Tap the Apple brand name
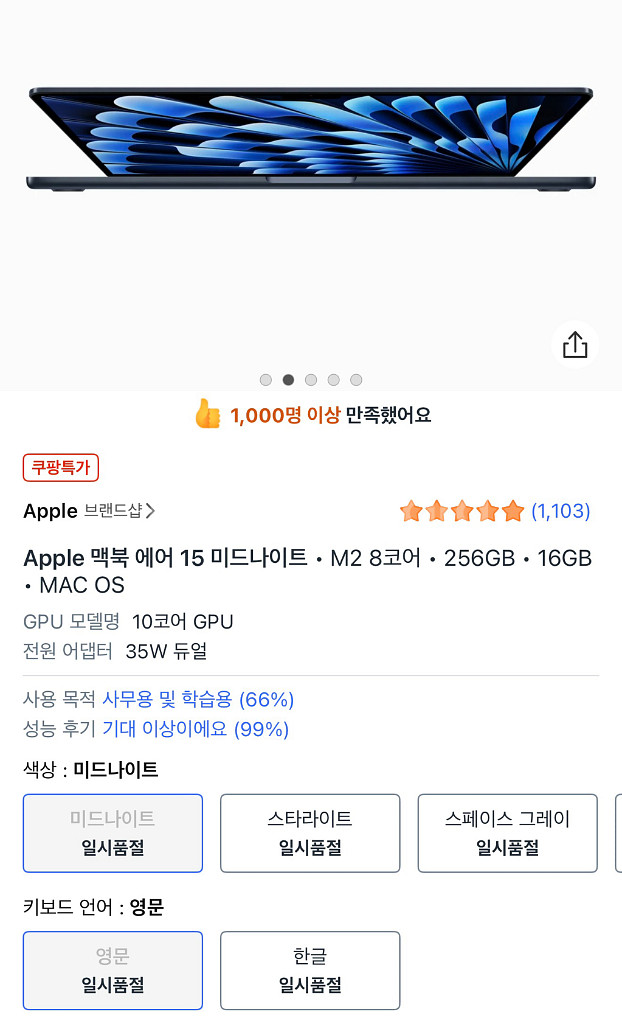The image size is (622, 1024). pyautogui.click(x=50, y=511)
